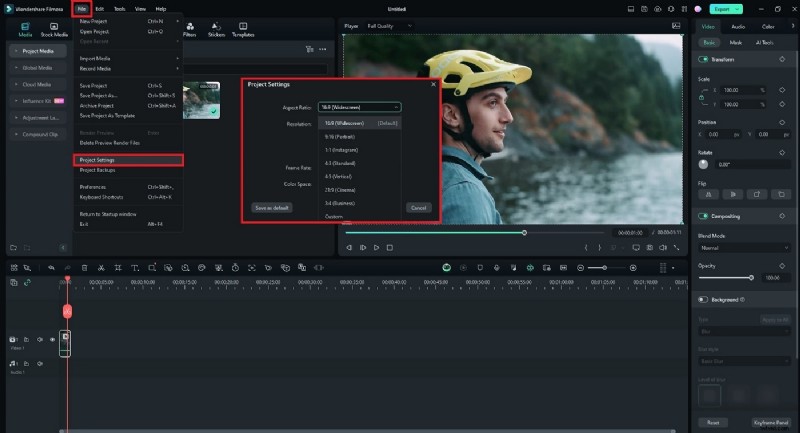
Task: Lock the Video 1 track
Action: (26, 340)
